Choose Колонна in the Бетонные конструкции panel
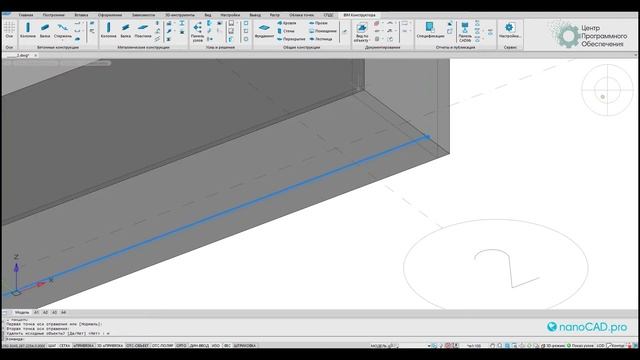 pos(28,30)
